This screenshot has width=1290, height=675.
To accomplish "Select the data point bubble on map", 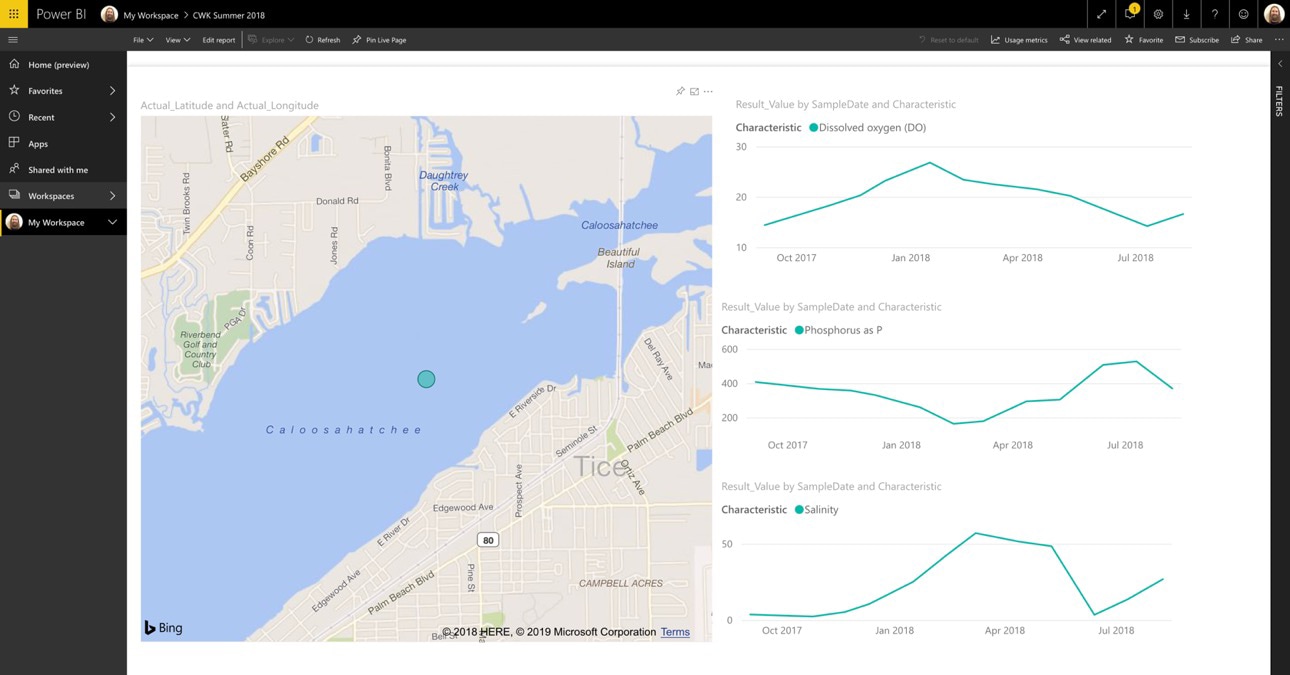I will (x=426, y=379).
